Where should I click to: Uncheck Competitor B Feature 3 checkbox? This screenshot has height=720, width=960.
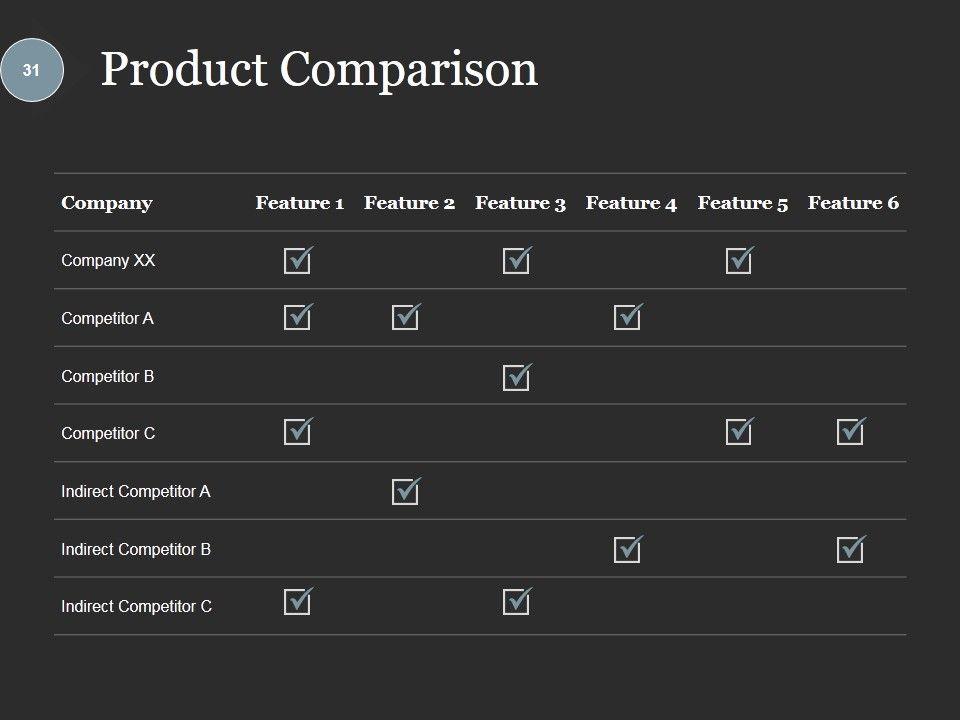click(x=516, y=377)
